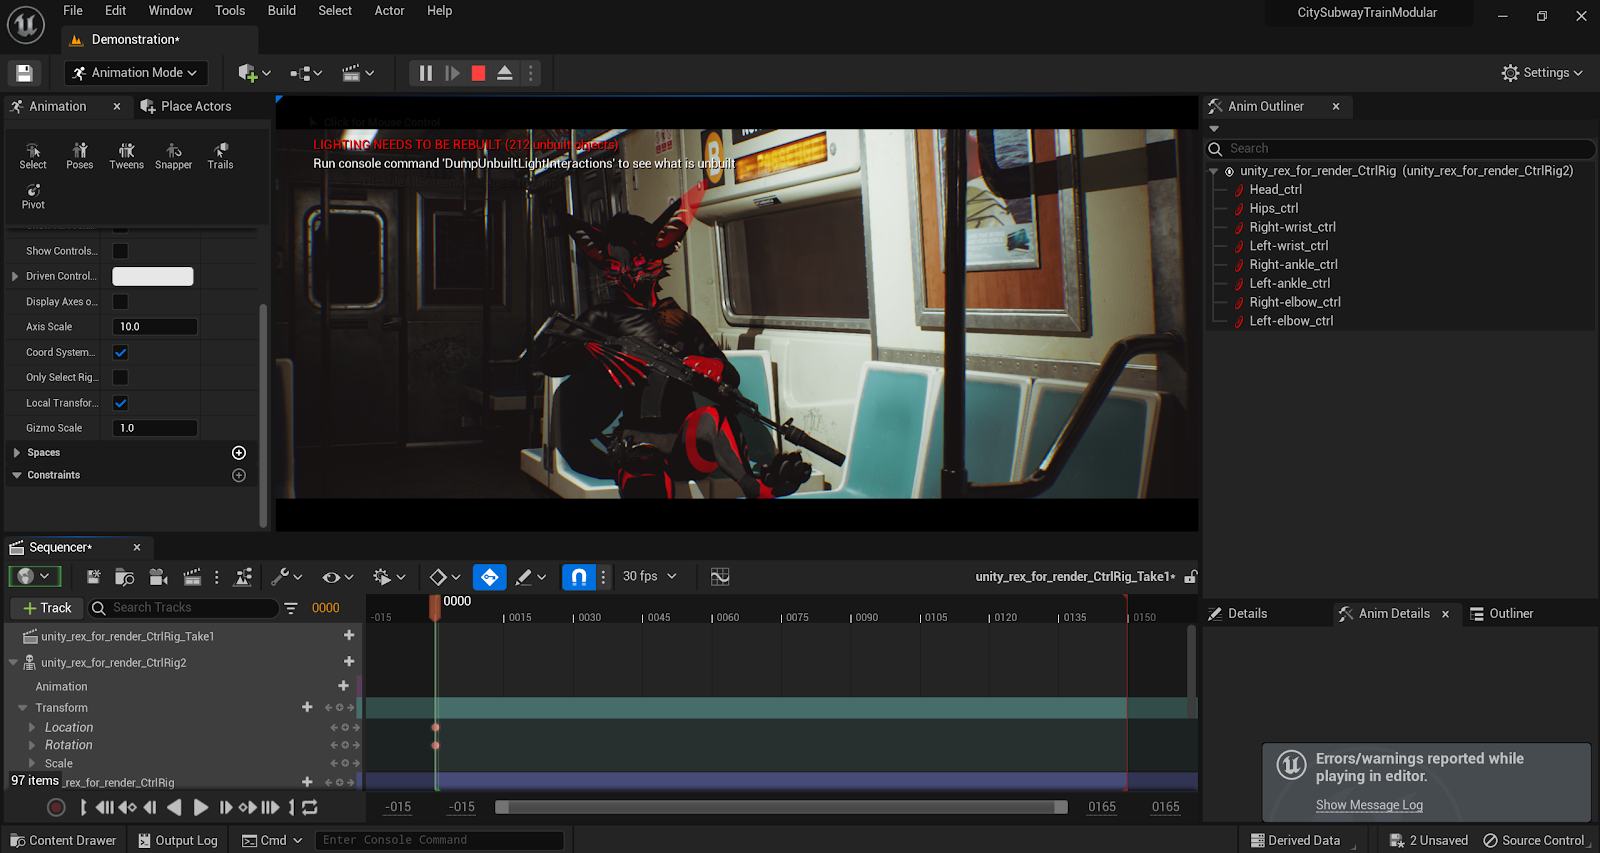The height and width of the screenshot is (853, 1600).
Task: Select Head_ctrl in the Anim Outliner
Action: [1275, 190]
